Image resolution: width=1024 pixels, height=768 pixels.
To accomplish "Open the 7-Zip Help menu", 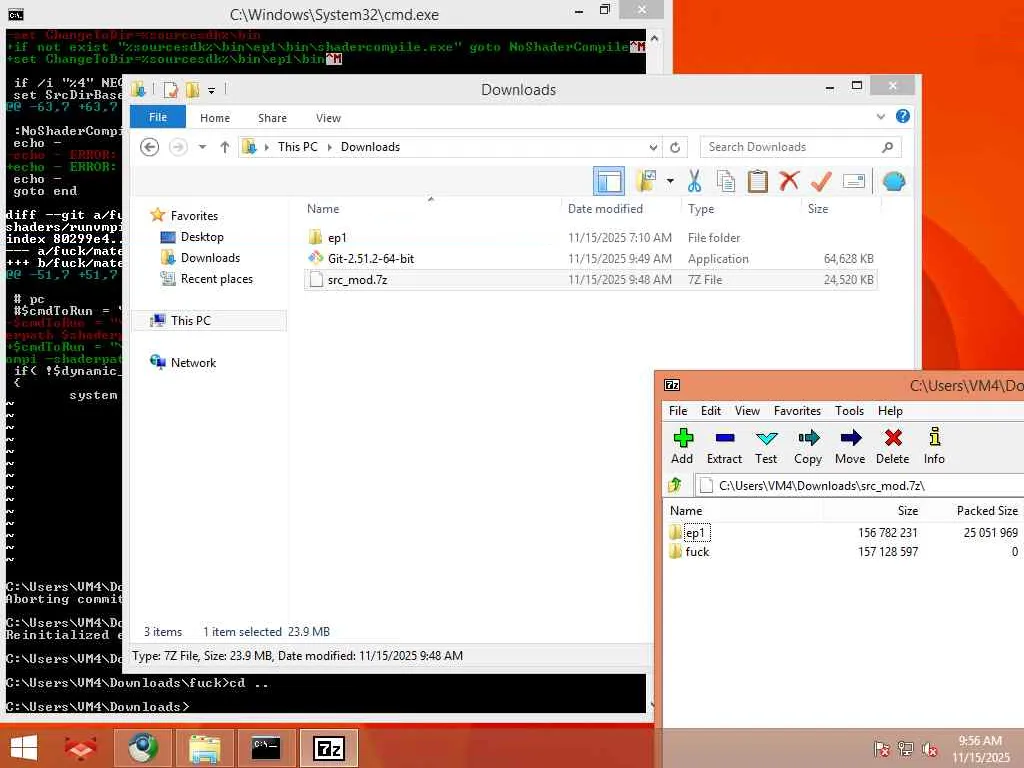I will click(890, 411).
